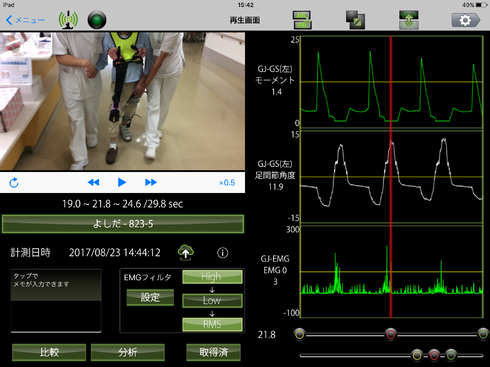Play the gait video
This screenshot has height=367, width=490.
pyautogui.click(x=122, y=182)
